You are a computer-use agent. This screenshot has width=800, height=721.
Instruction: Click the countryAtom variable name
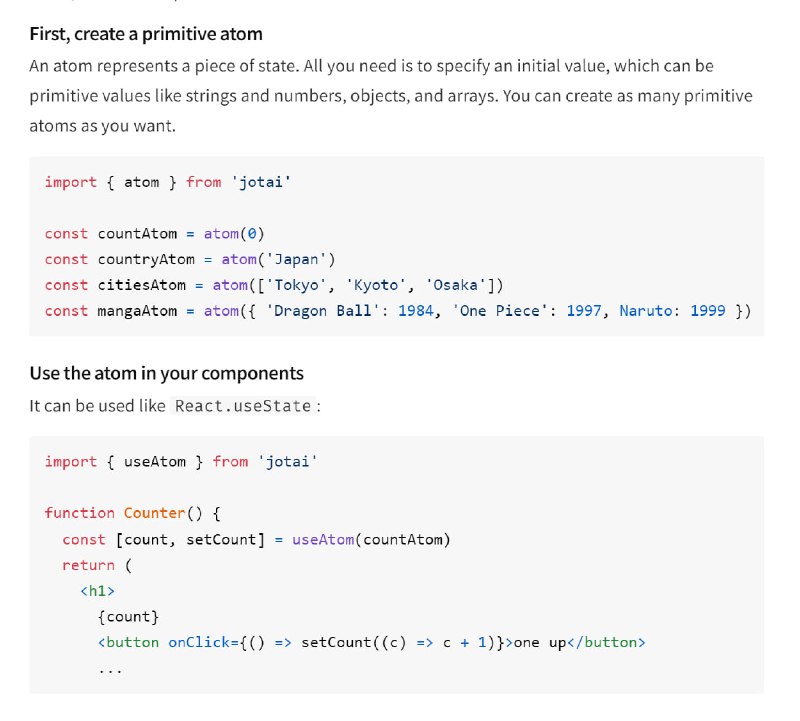[146, 259]
